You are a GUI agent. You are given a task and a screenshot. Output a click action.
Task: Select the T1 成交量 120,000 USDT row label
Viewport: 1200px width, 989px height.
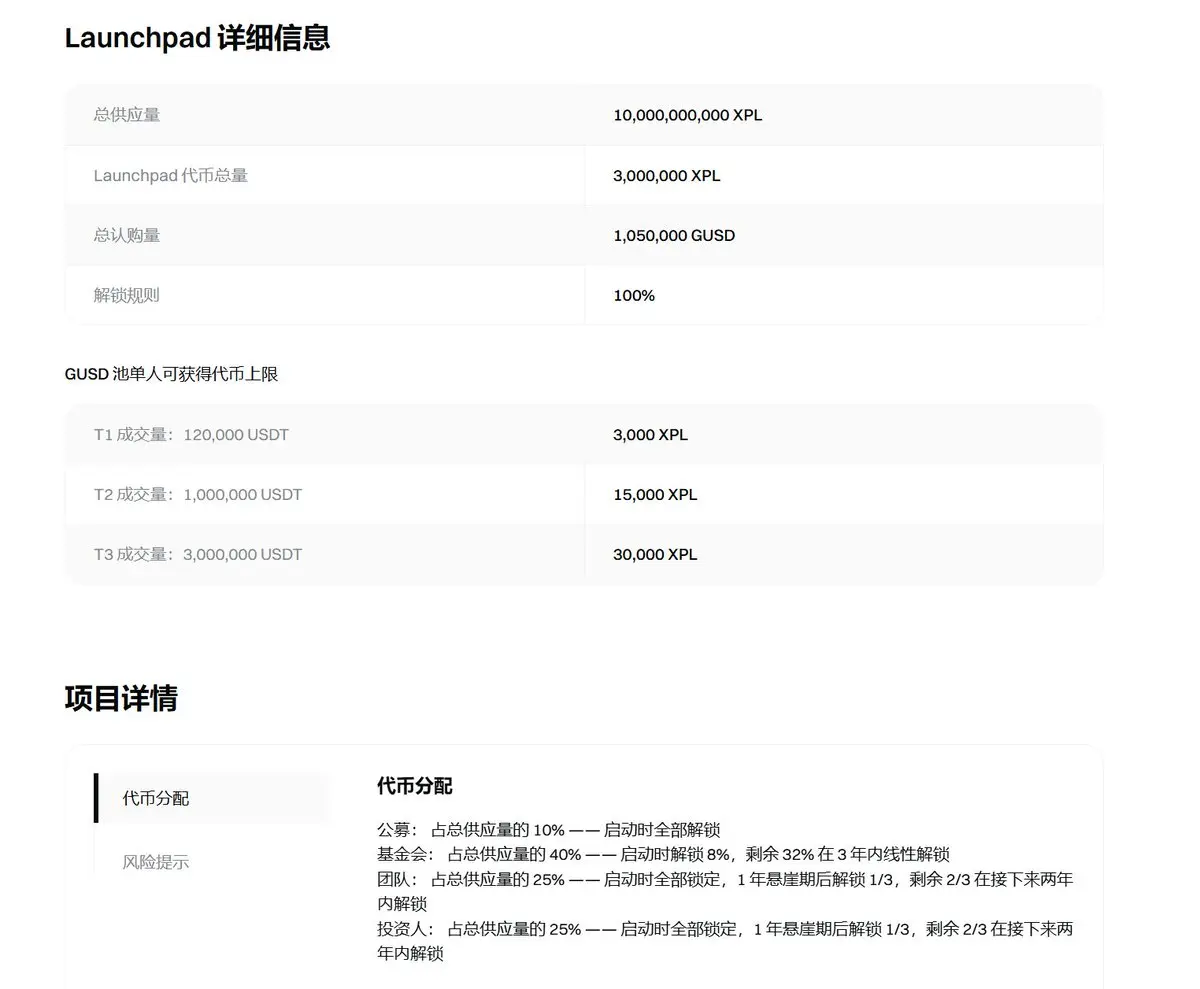point(191,435)
